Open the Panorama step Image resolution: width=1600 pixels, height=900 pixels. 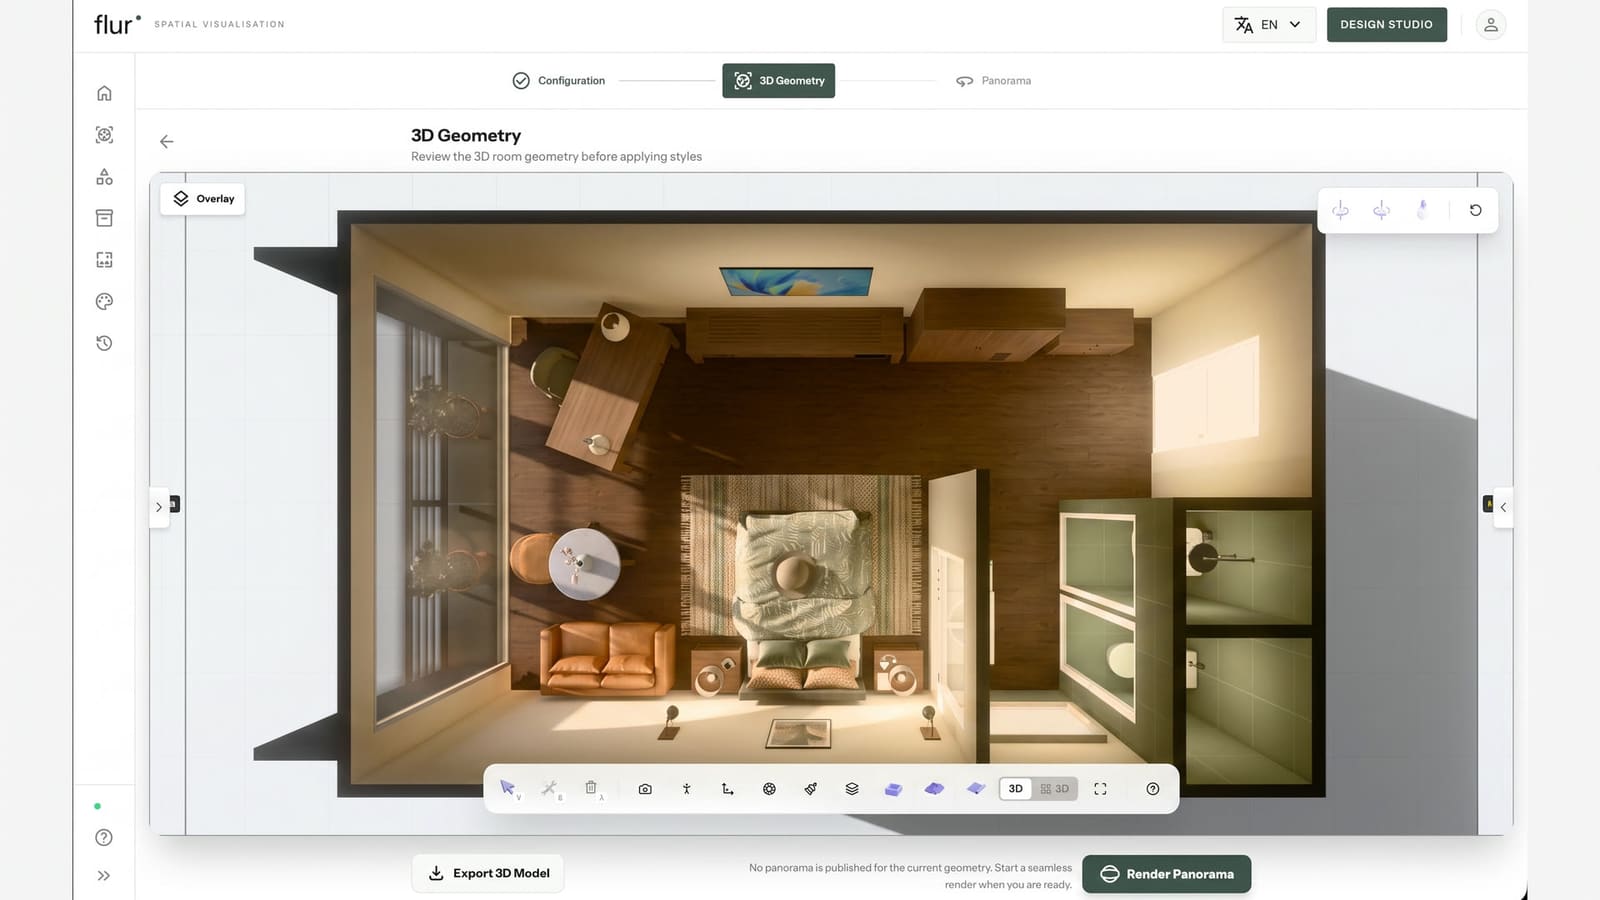pos(993,81)
